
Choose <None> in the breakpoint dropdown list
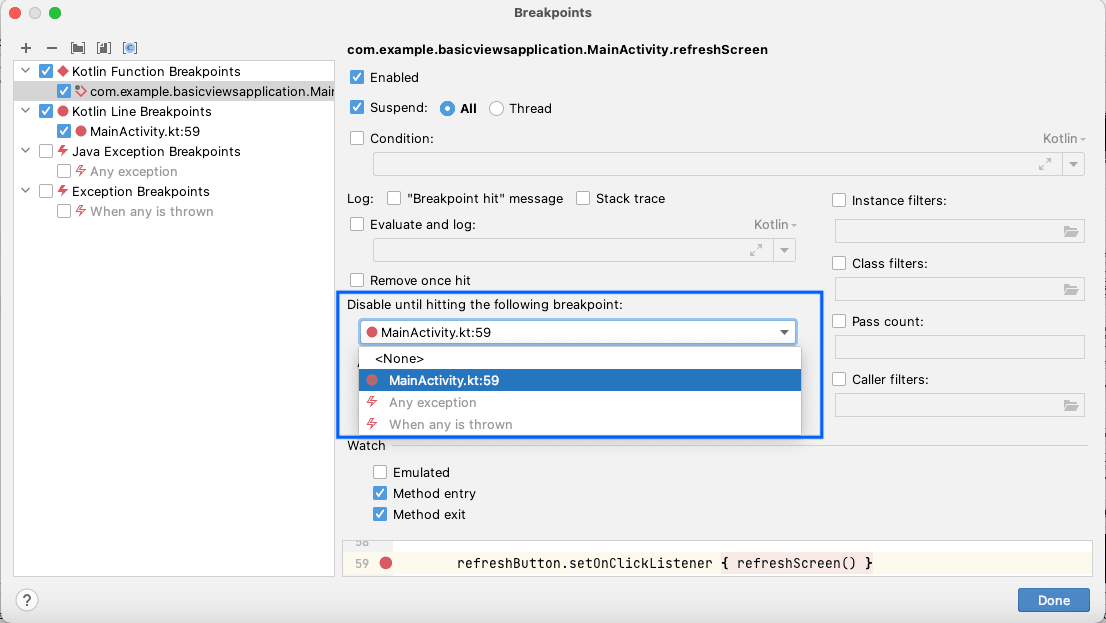580,358
